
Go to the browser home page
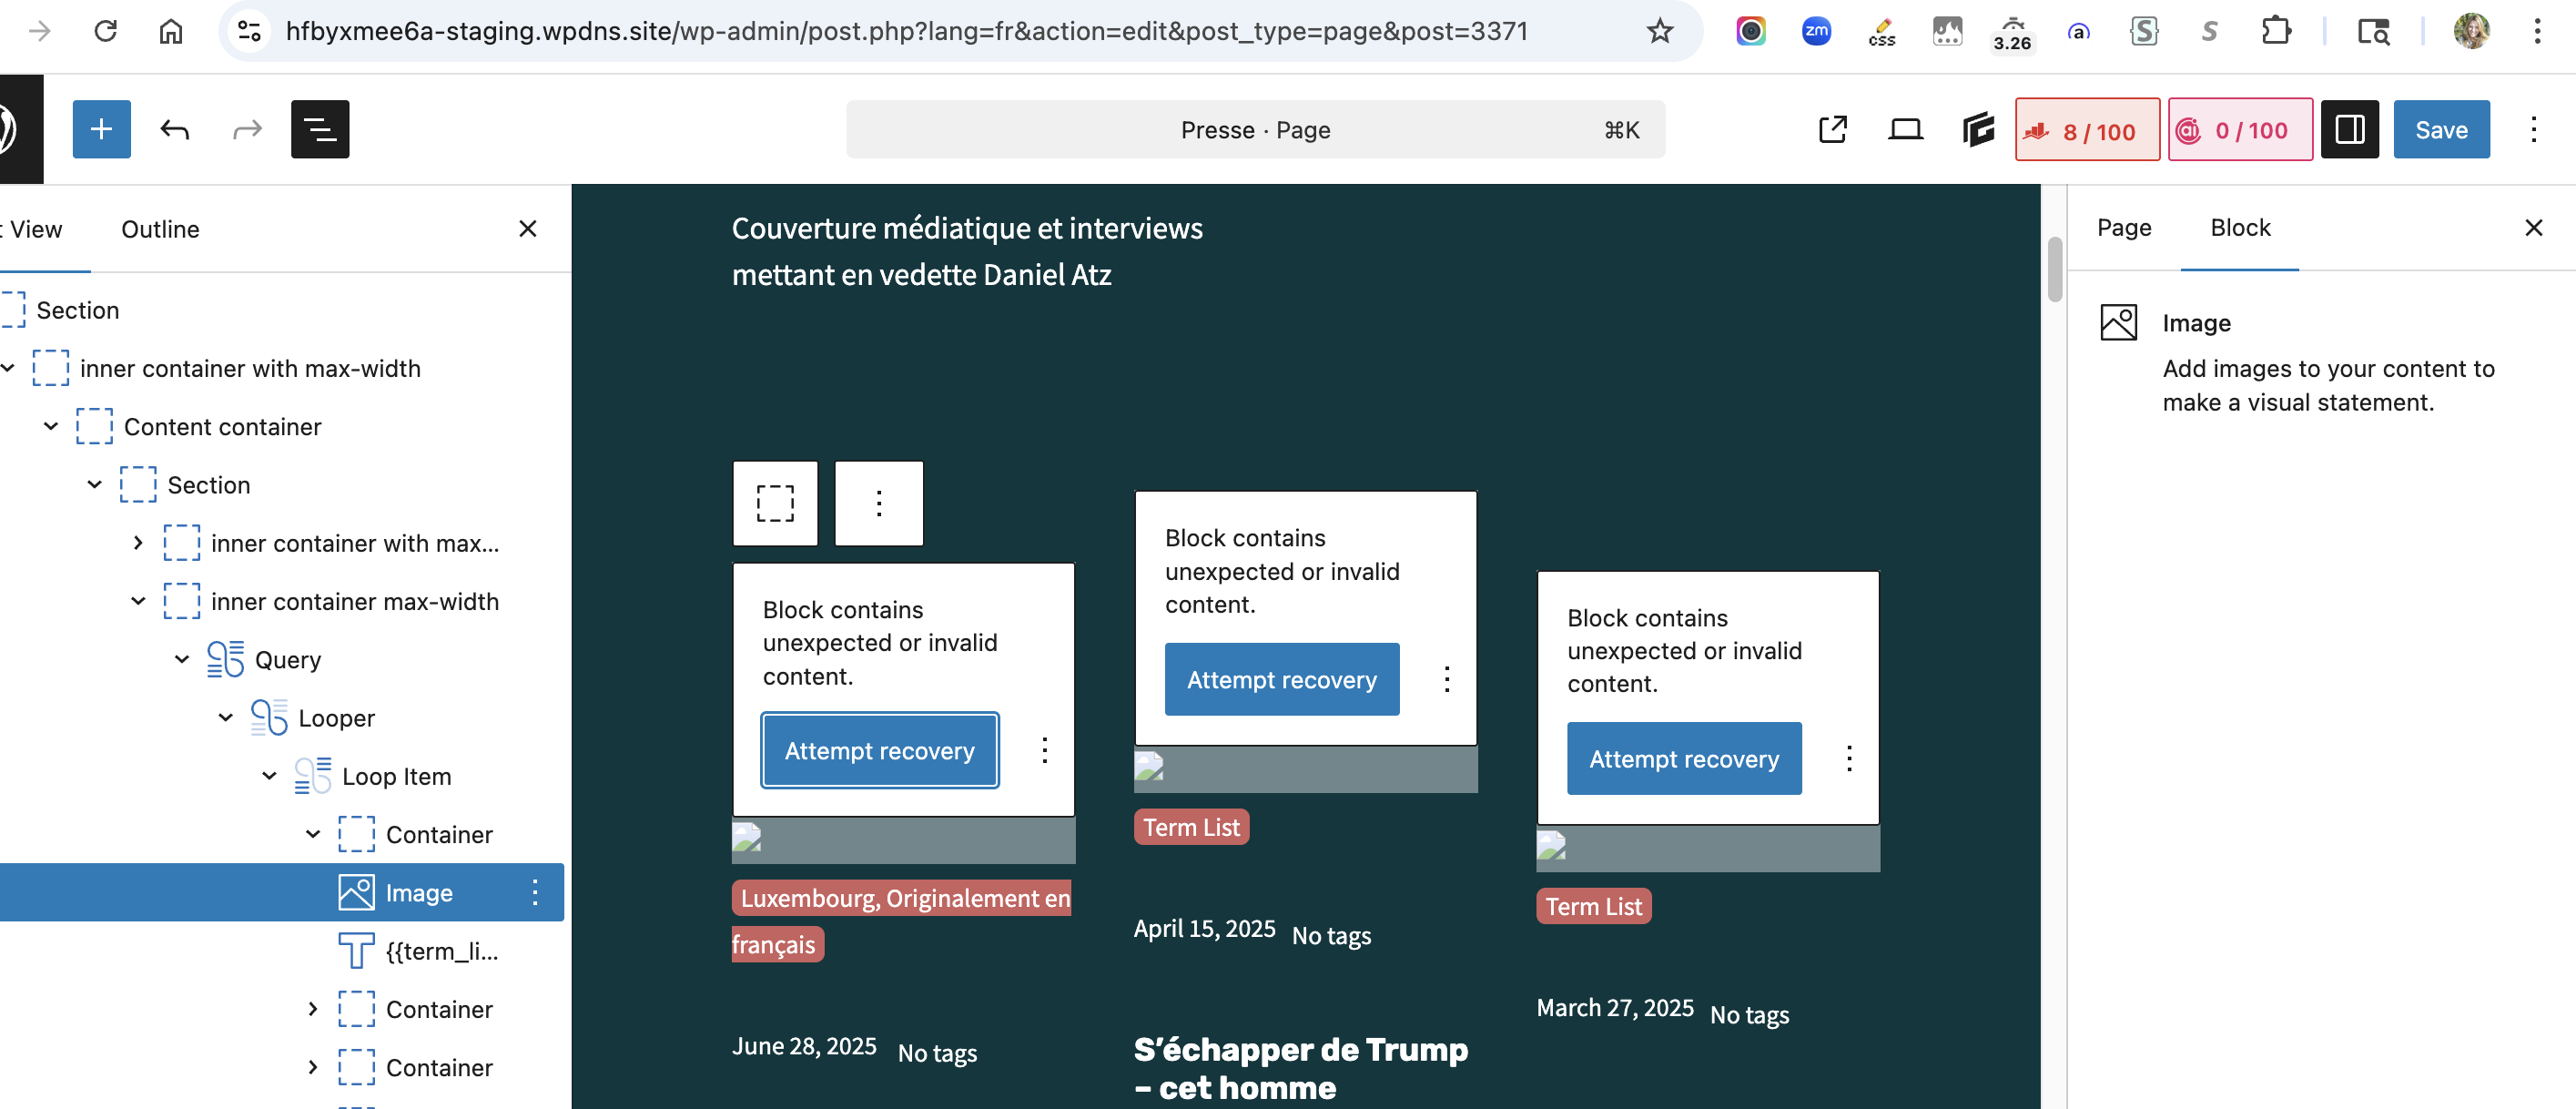(171, 31)
